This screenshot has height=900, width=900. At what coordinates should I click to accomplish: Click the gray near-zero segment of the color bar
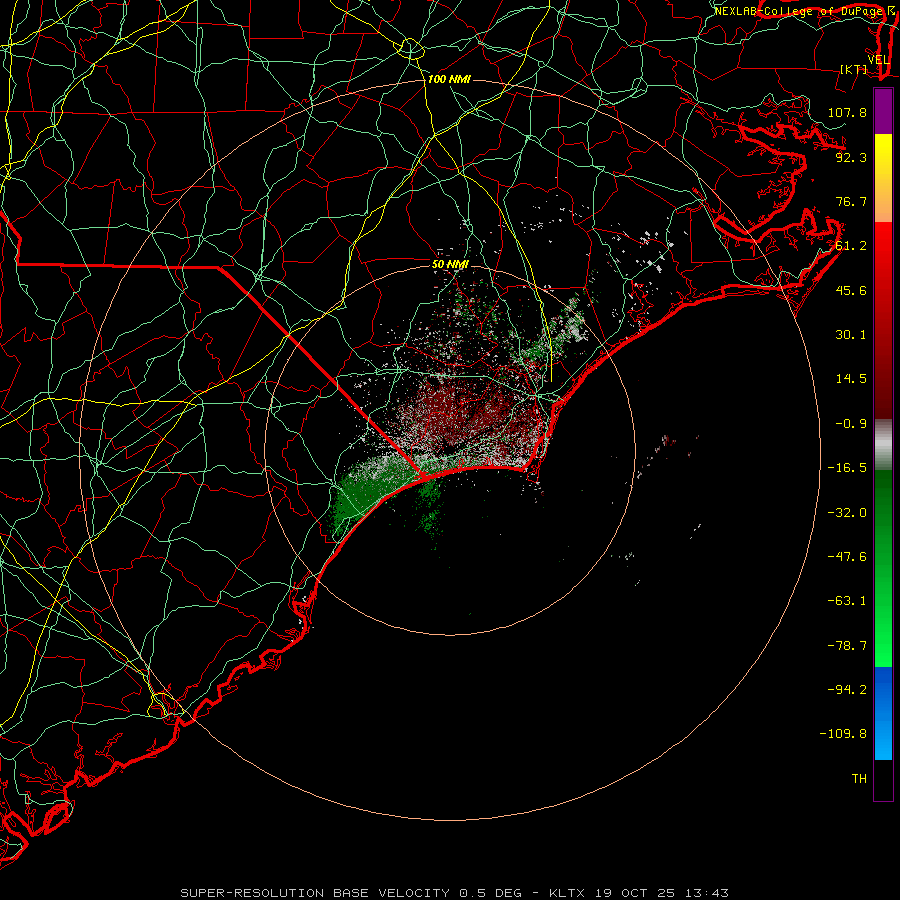pos(883,445)
